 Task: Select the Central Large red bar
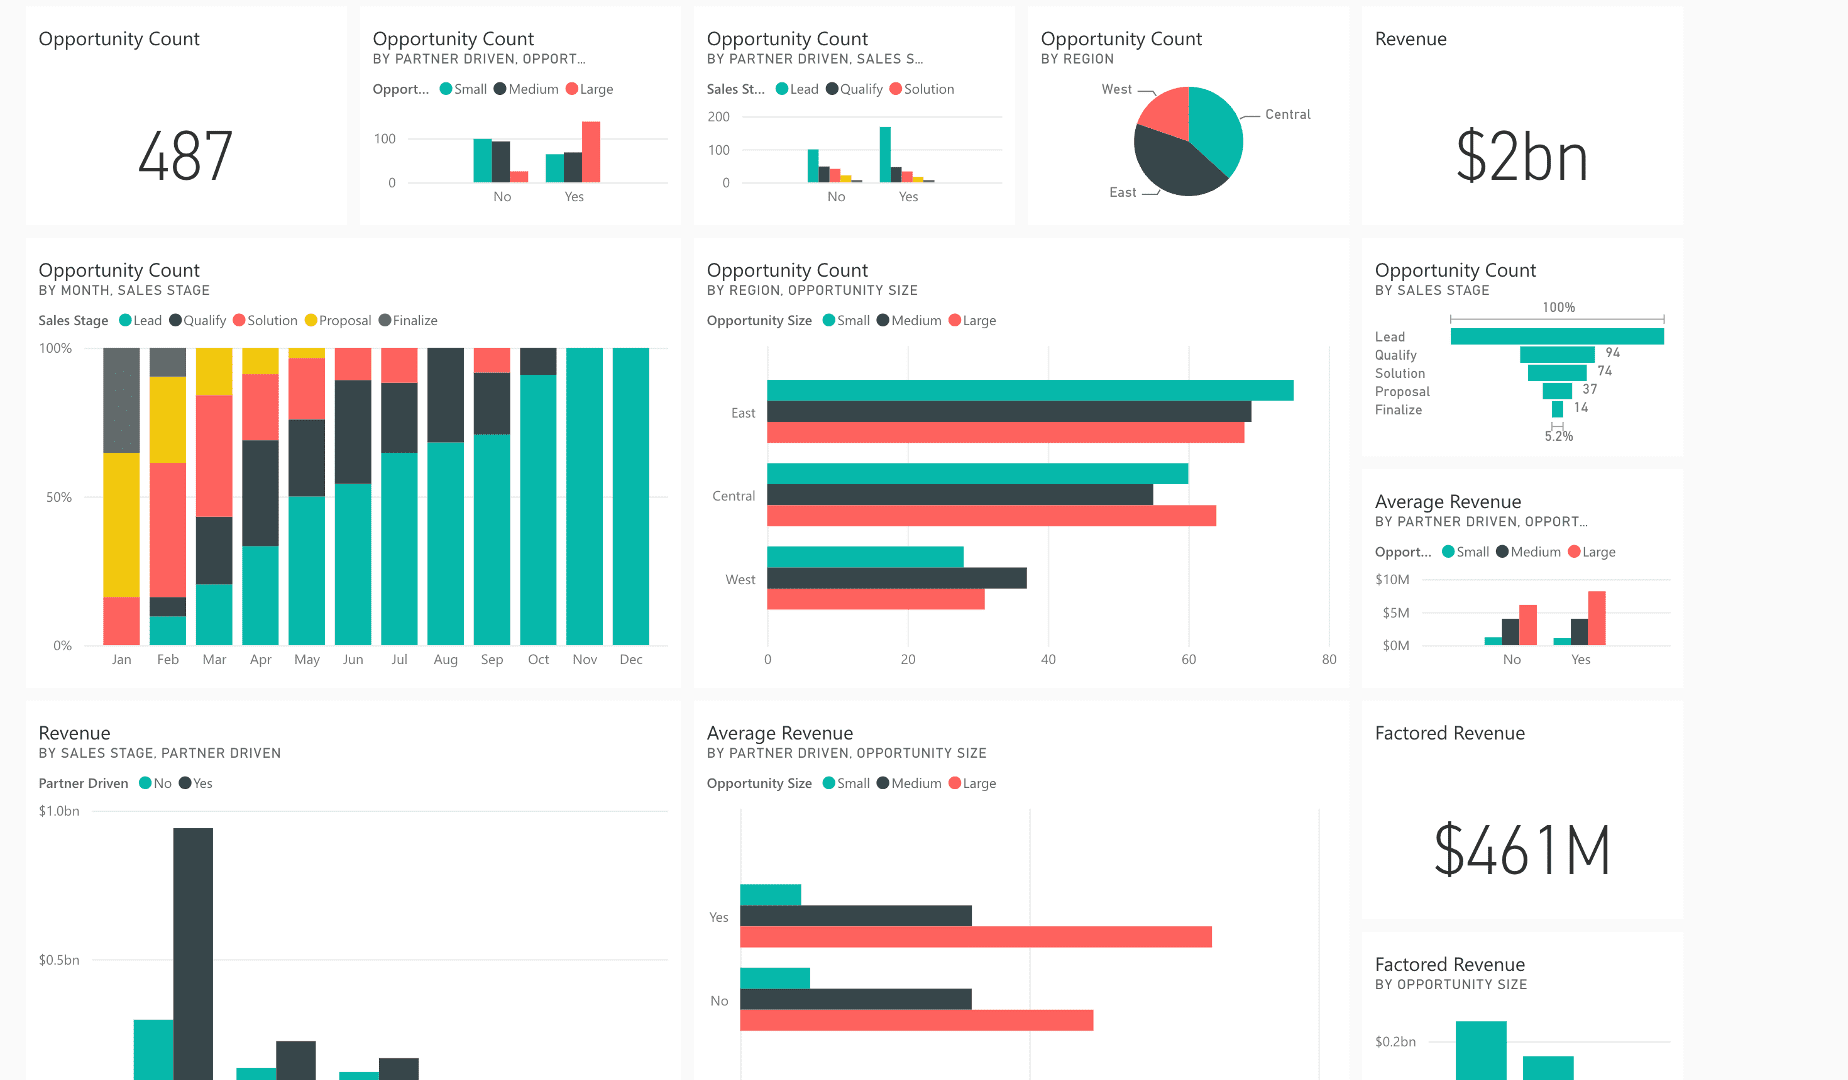point(991,515)
